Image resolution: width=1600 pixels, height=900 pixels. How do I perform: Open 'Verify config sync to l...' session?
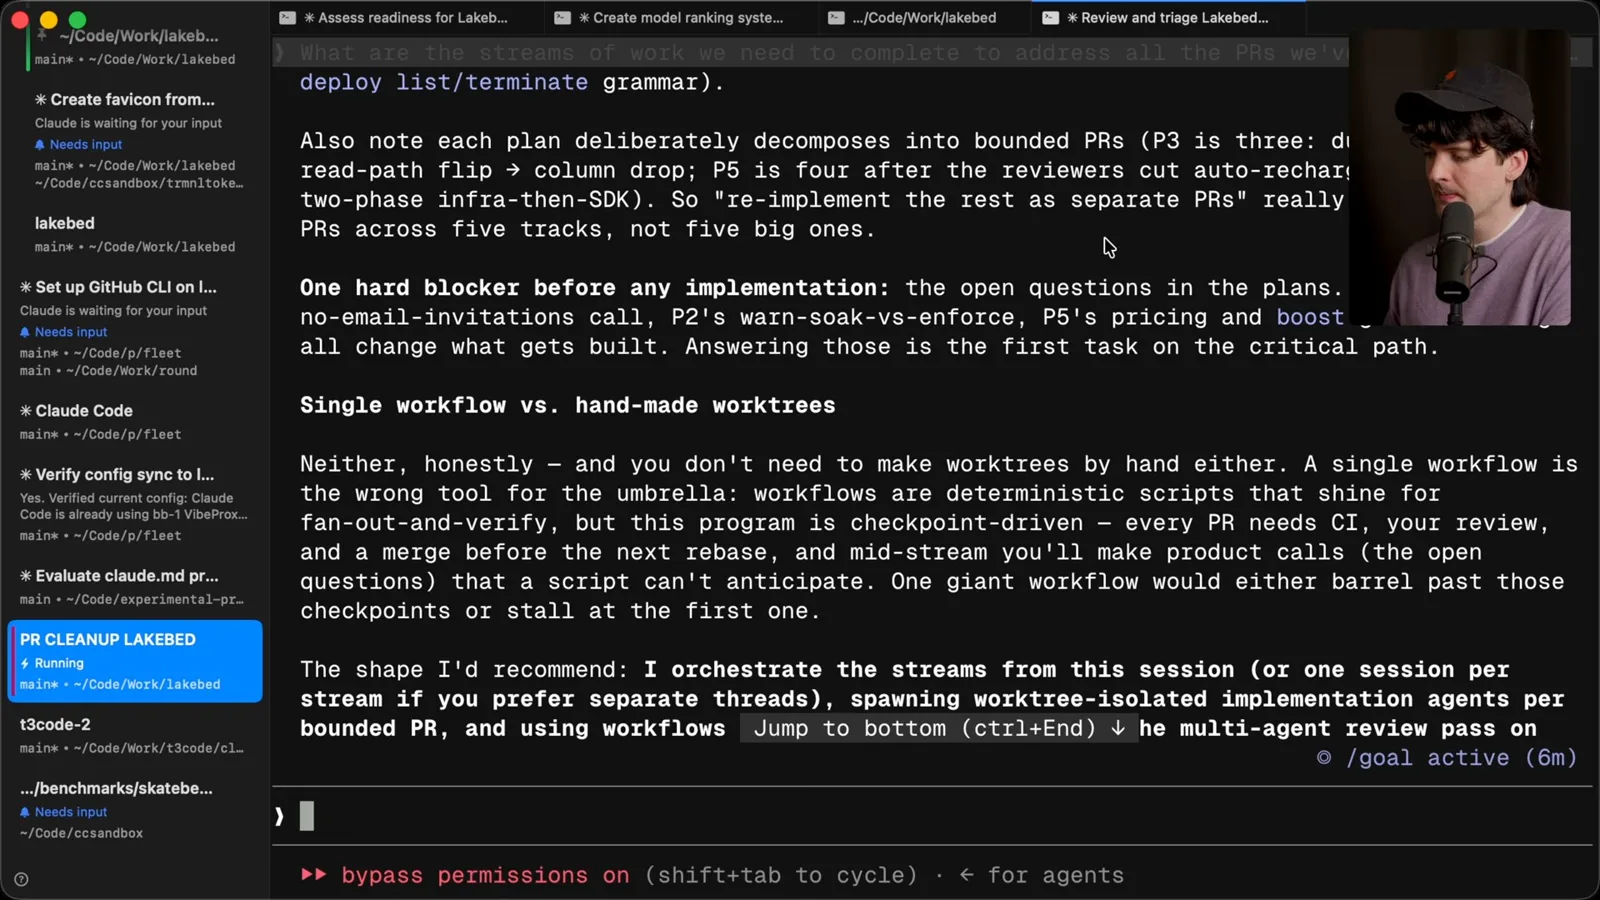135,504
